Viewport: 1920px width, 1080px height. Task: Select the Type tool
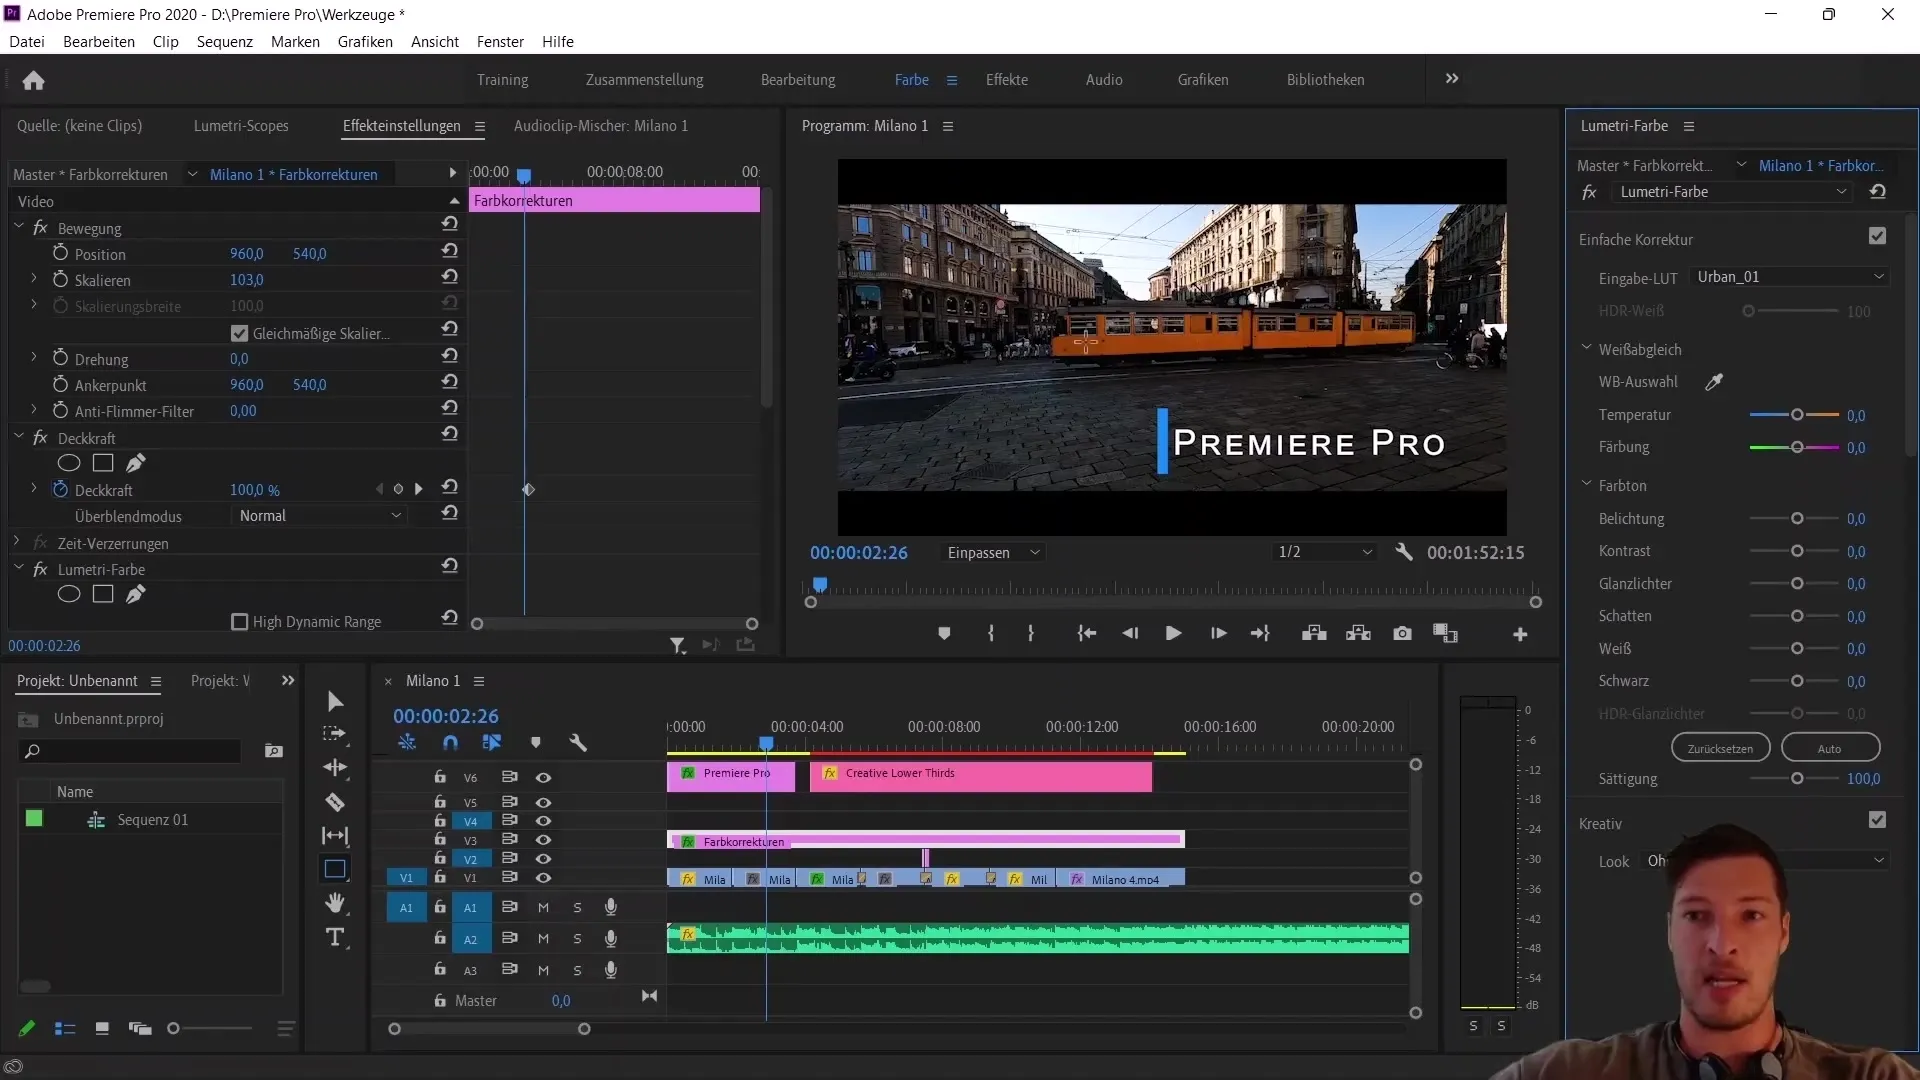(x=335, y=937)
